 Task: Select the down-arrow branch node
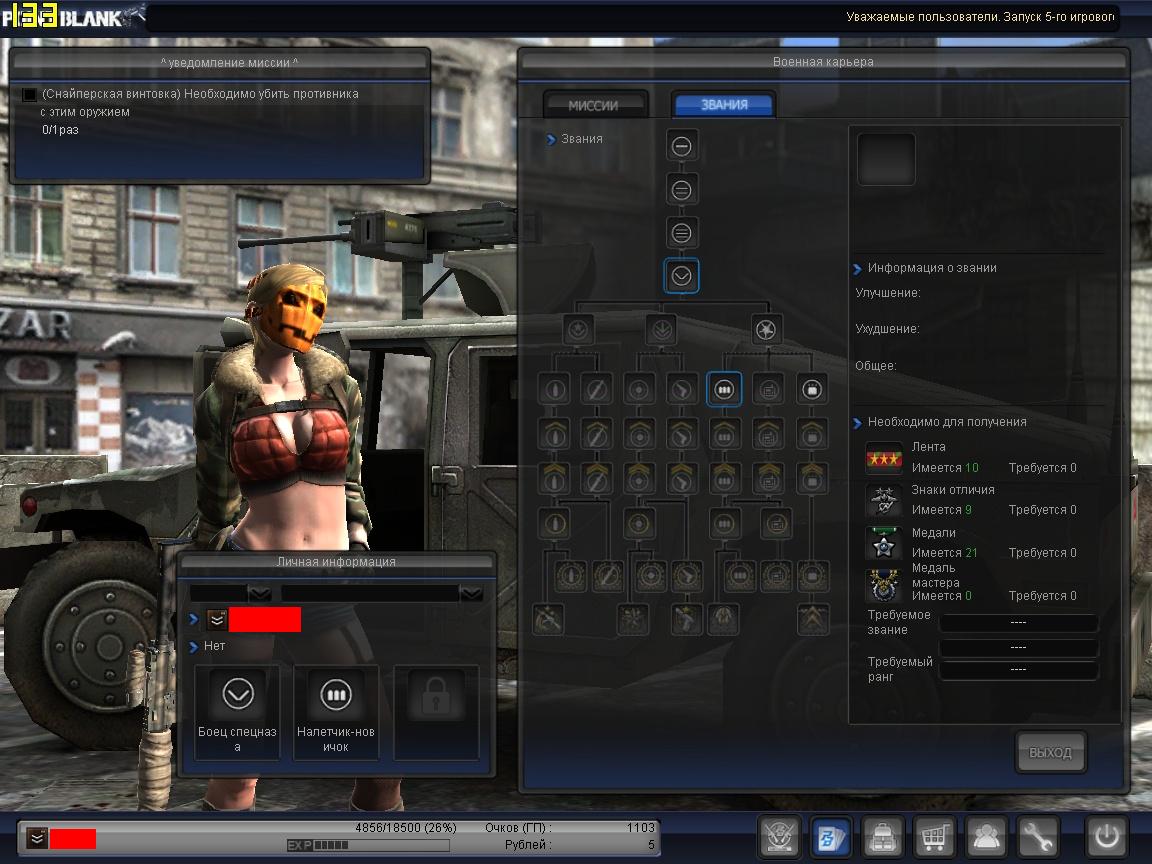[x=662, y=330]
